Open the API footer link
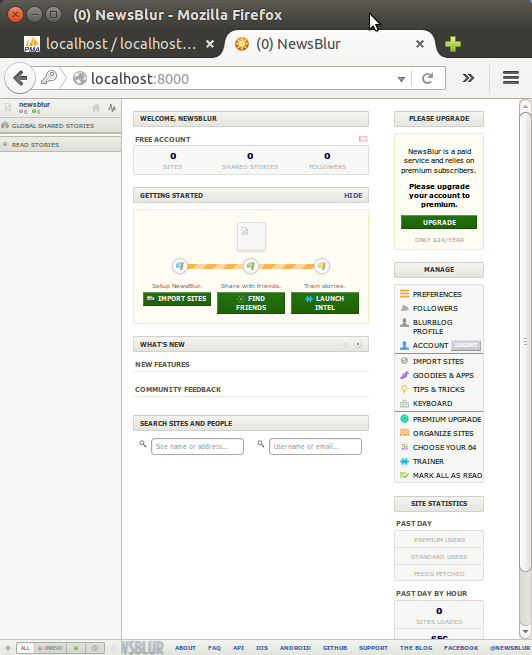 click(x=238, y=648)
